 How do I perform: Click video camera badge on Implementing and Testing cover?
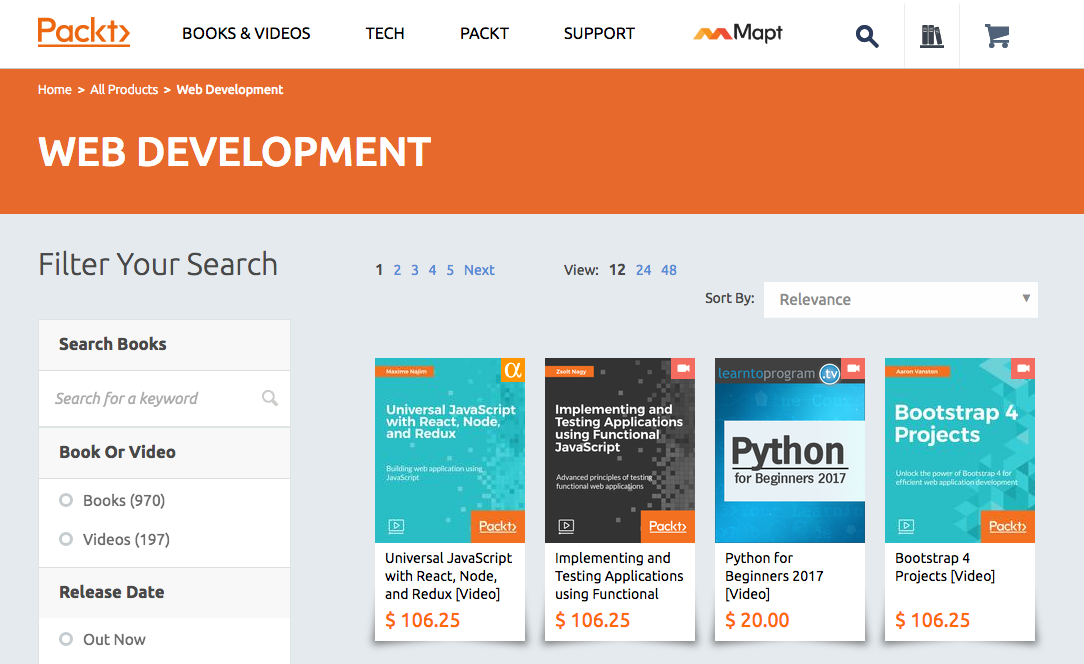[683, 368]
